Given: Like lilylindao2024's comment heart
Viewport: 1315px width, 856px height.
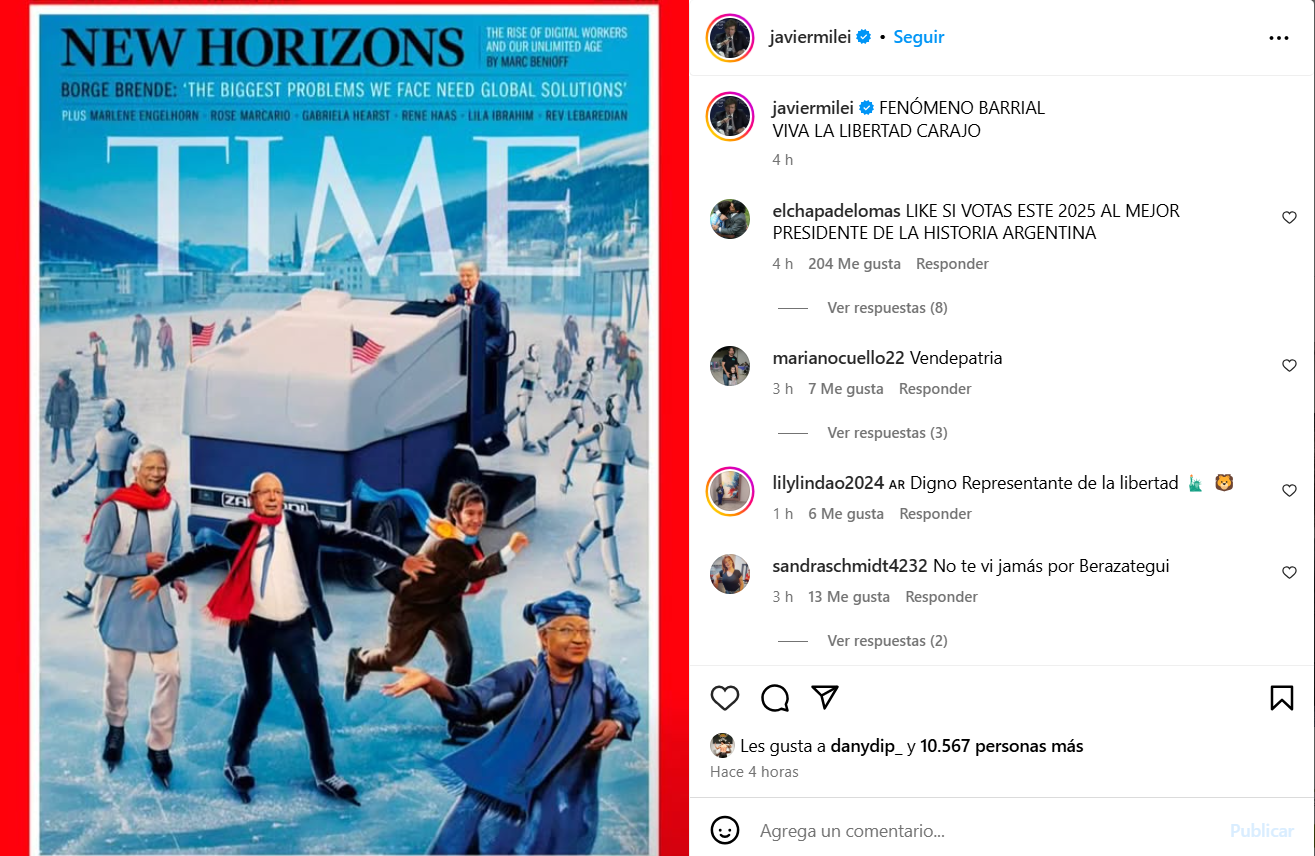Looking at the screenshot, I should point(1289,491).
